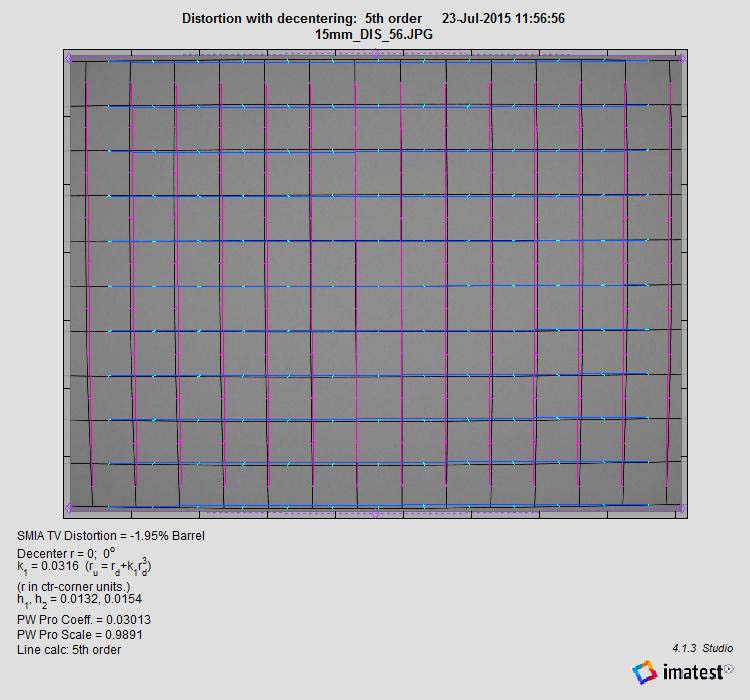Click the top-right purple corner diamond marker
This screenshot has width=750, height=700.
682,59
